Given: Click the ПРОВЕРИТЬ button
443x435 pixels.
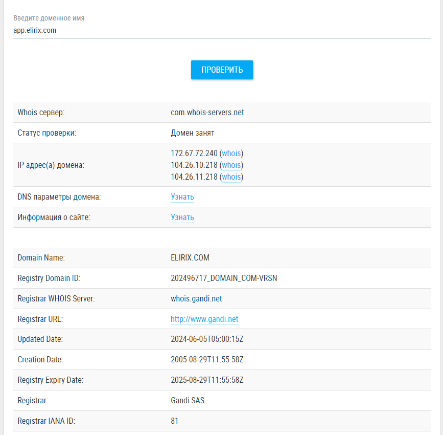Looking at the screenshot, I should coord(222,70).
